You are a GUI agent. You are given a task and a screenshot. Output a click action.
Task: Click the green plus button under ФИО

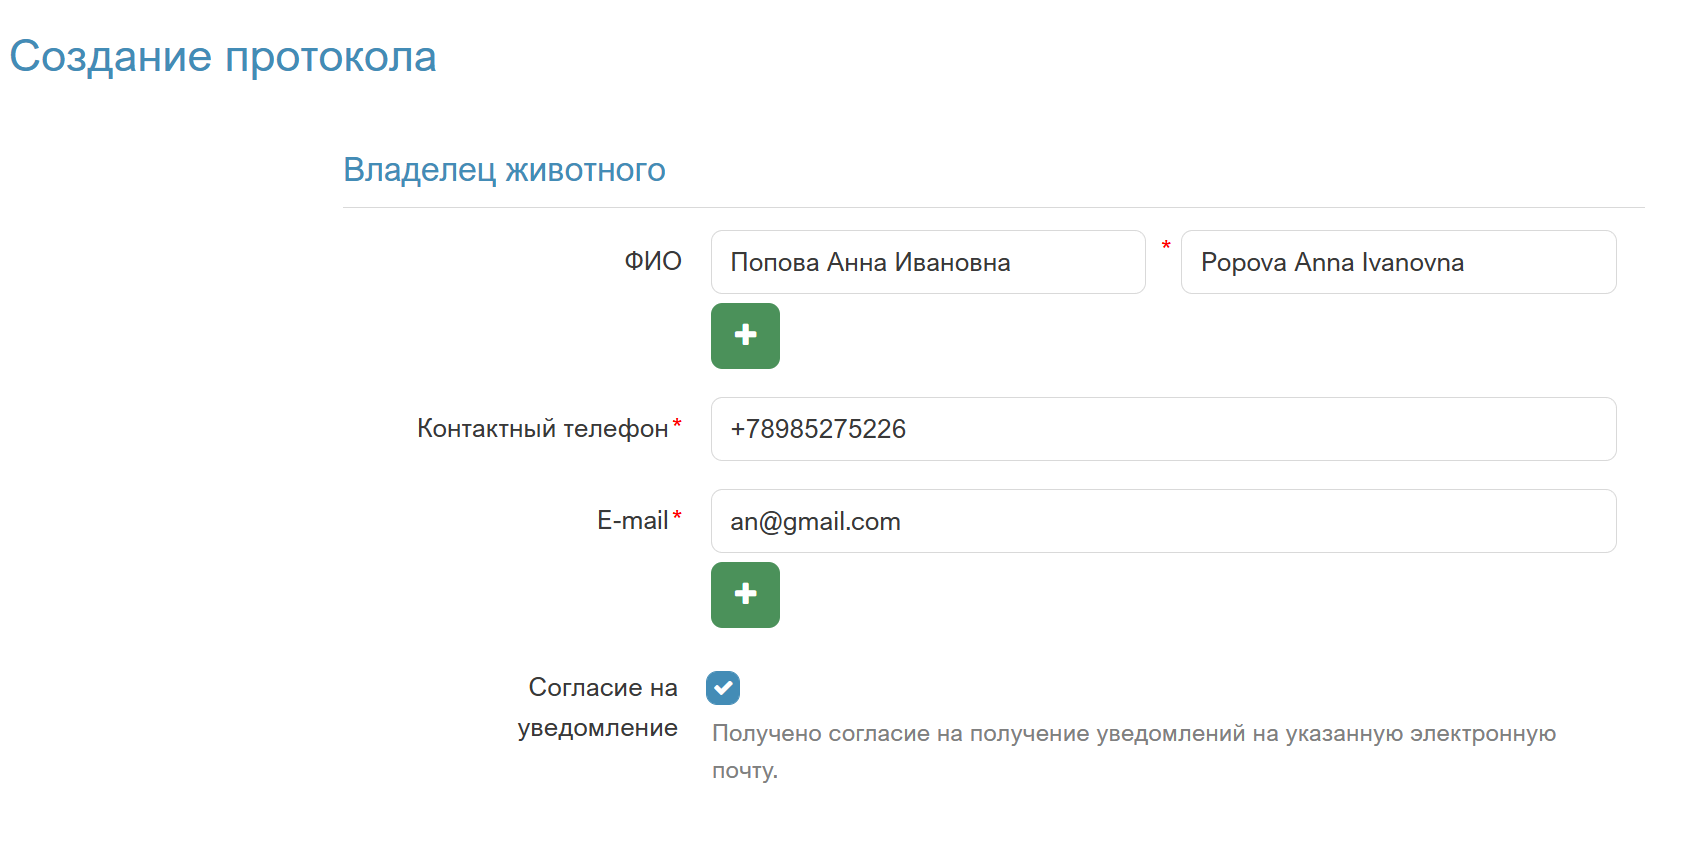[745, 336]
